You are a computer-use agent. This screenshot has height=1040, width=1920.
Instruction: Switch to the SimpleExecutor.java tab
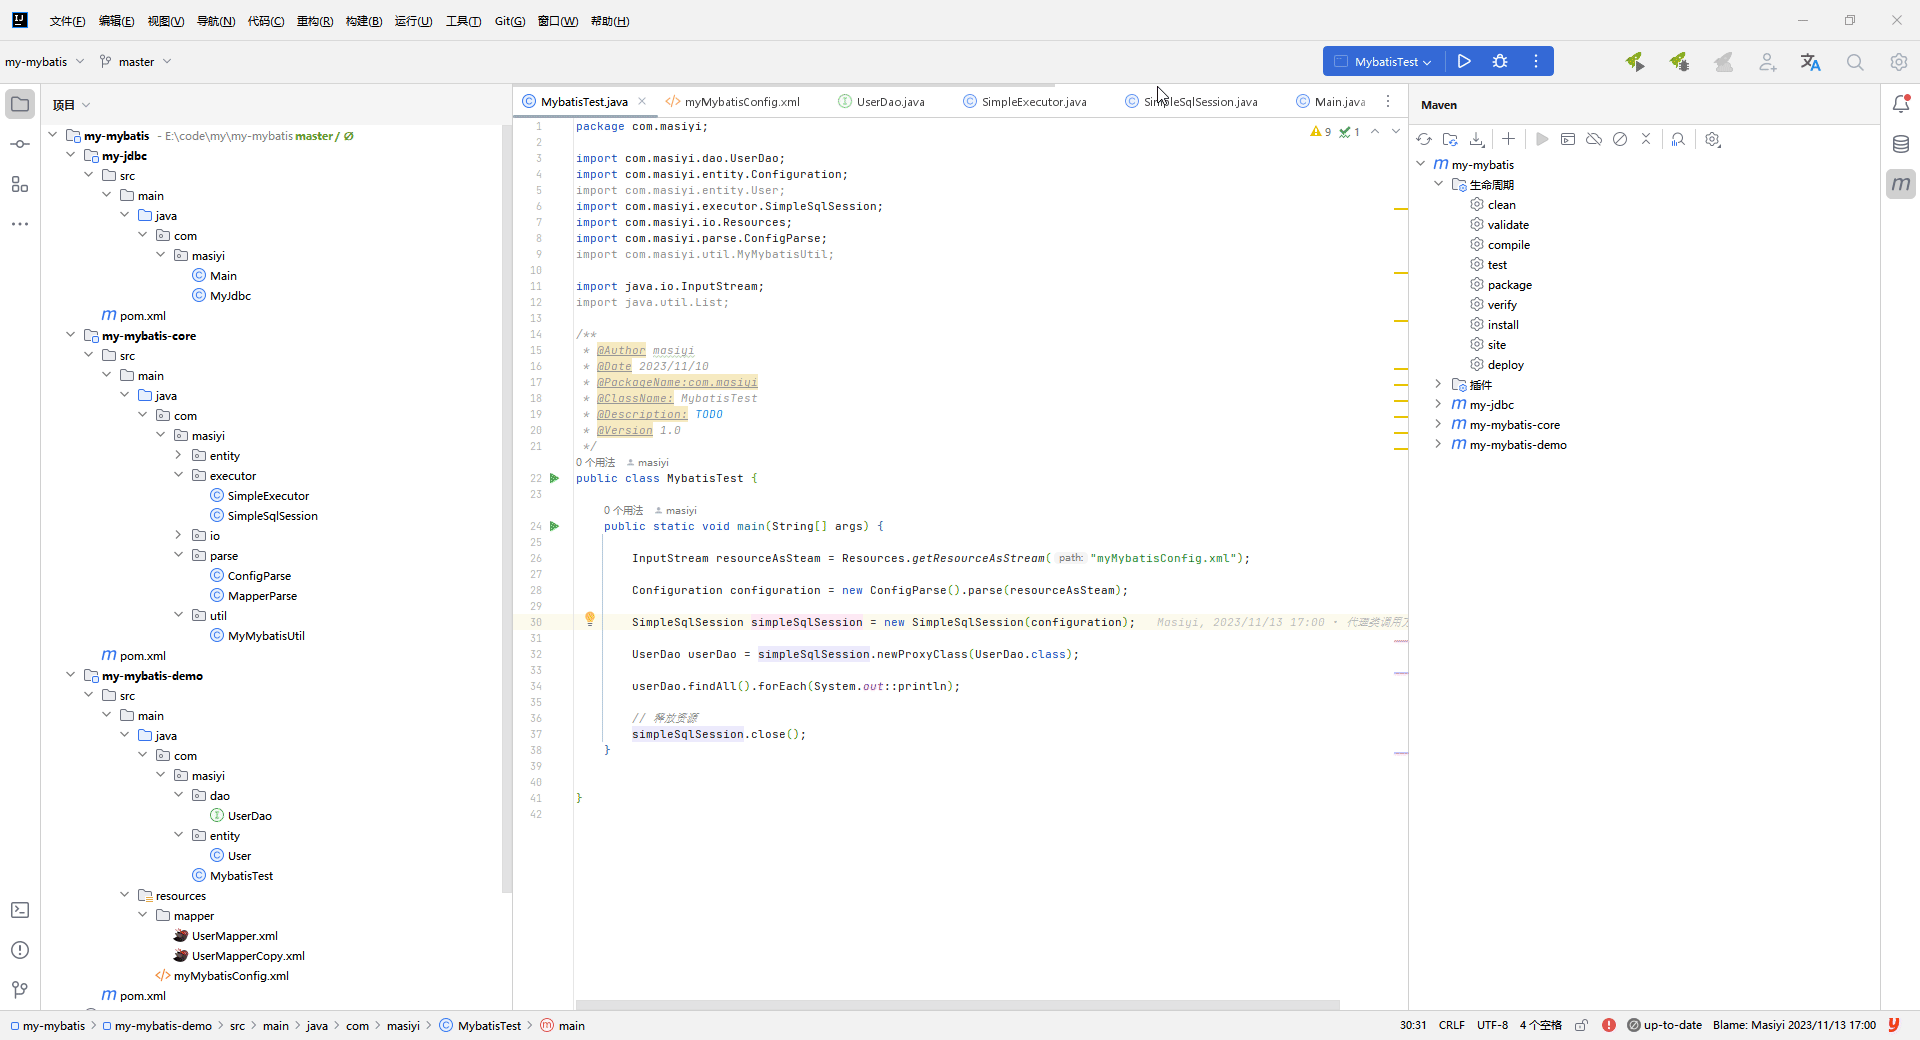(1025, 102)
